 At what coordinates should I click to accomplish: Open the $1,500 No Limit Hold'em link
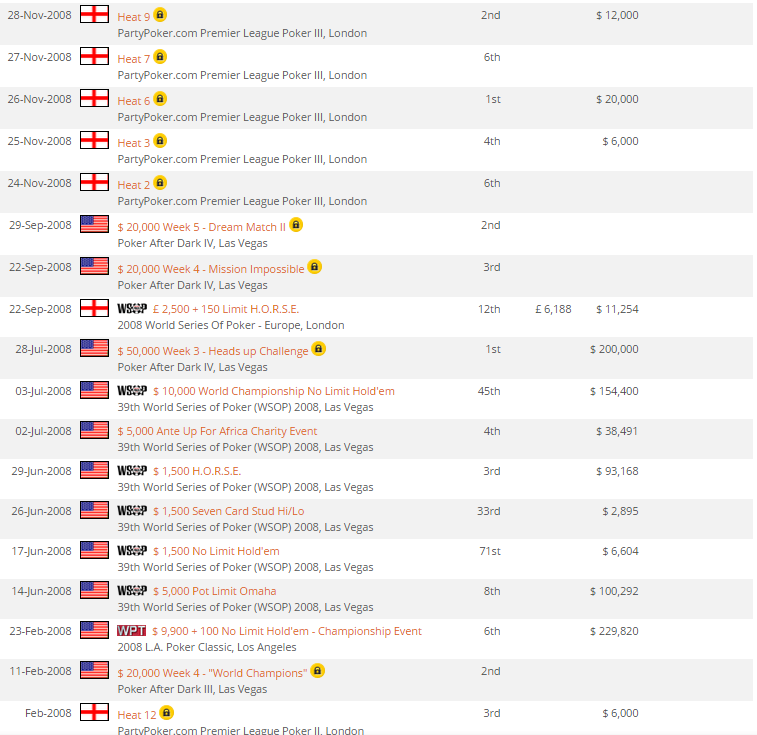(216, 551)
